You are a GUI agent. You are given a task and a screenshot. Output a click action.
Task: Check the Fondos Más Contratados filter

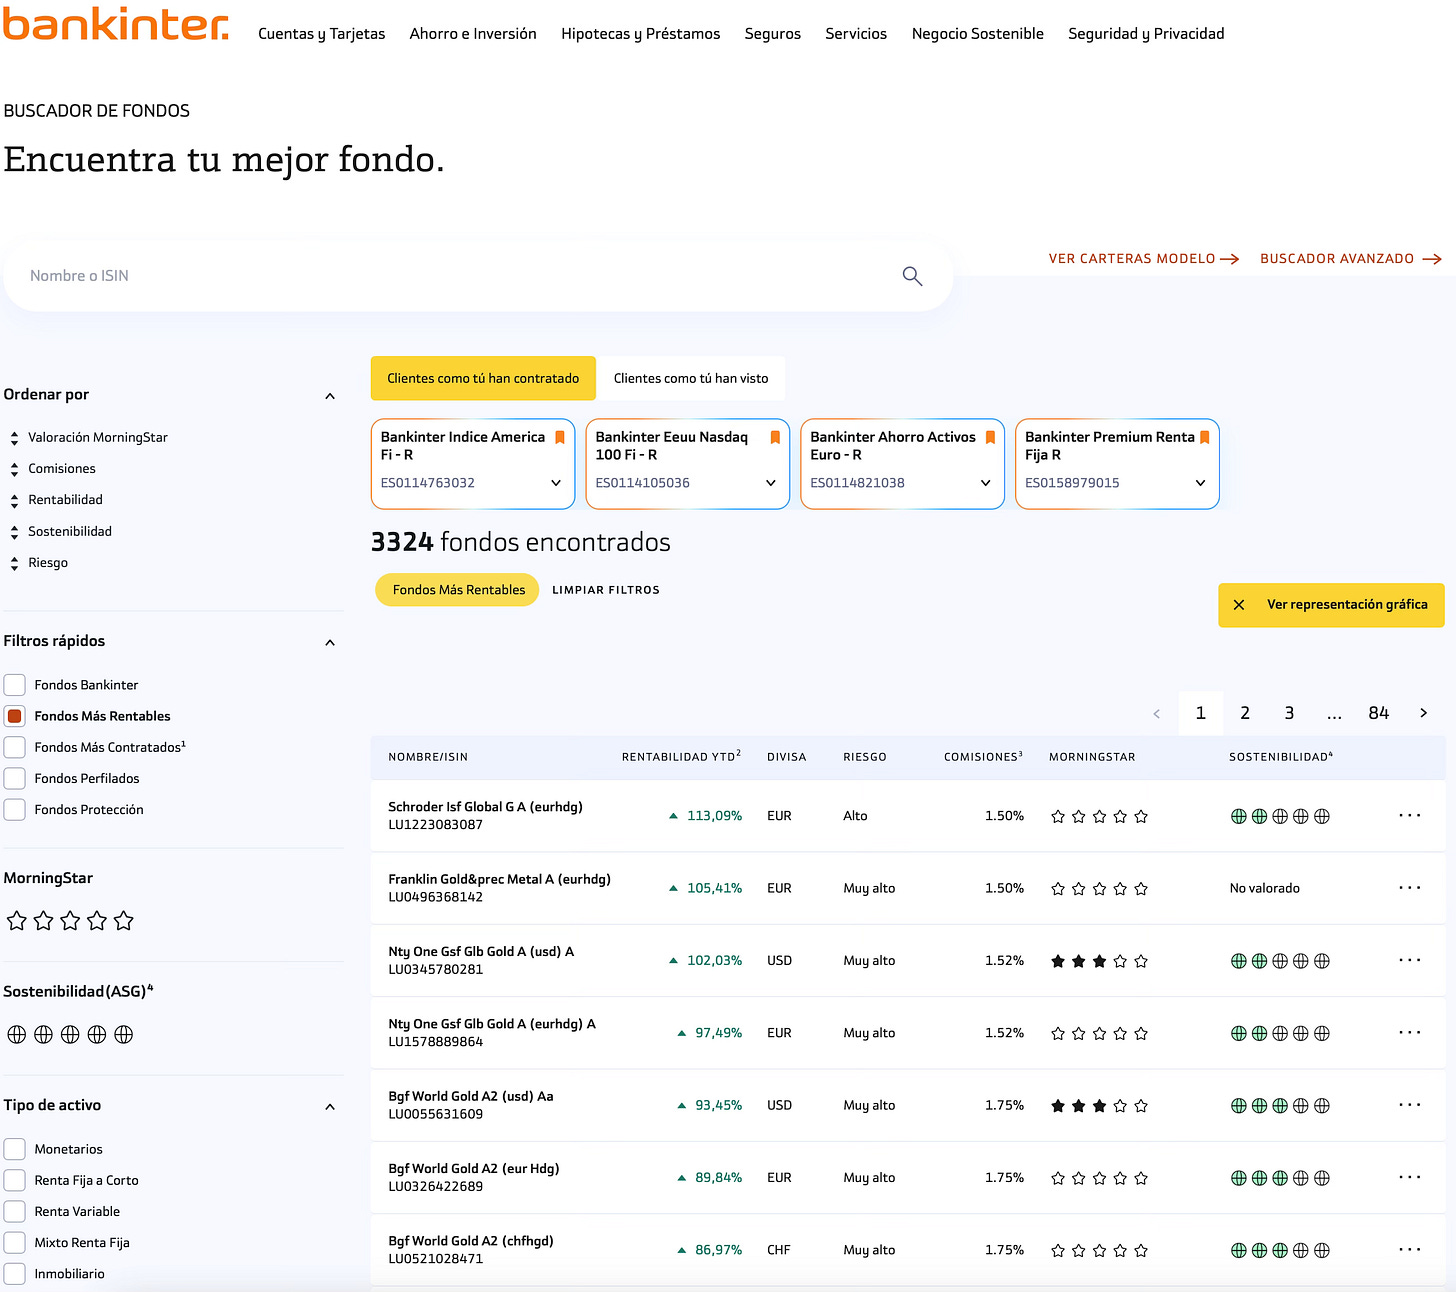coord(15,747)
